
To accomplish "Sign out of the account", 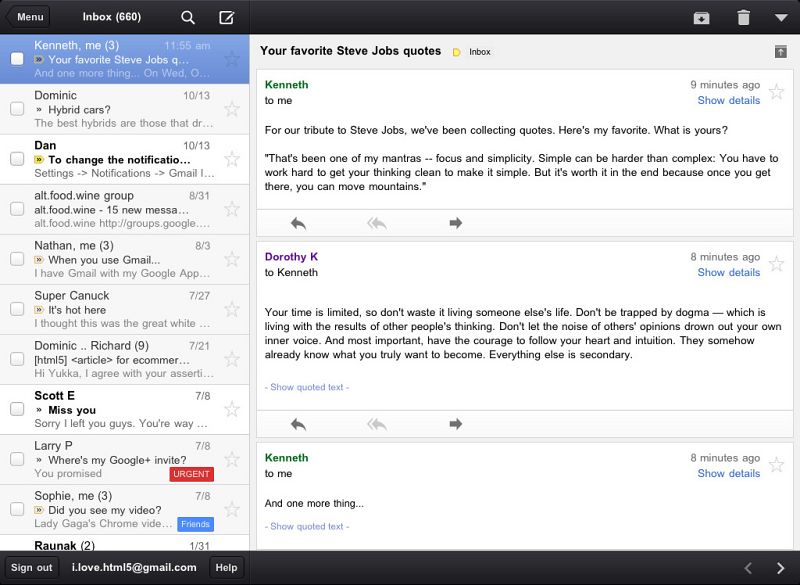I will (31, 567).
